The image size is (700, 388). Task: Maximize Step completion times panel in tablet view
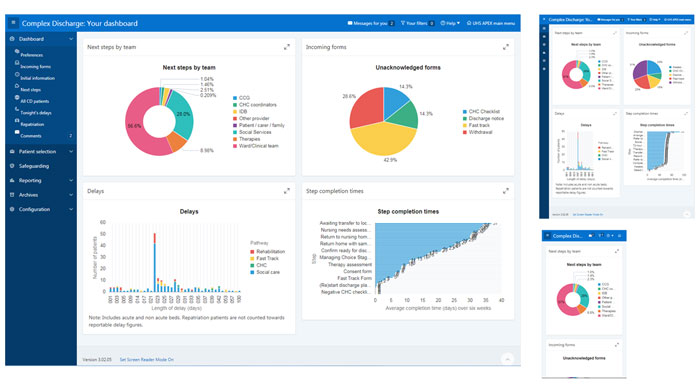(686, 114)
